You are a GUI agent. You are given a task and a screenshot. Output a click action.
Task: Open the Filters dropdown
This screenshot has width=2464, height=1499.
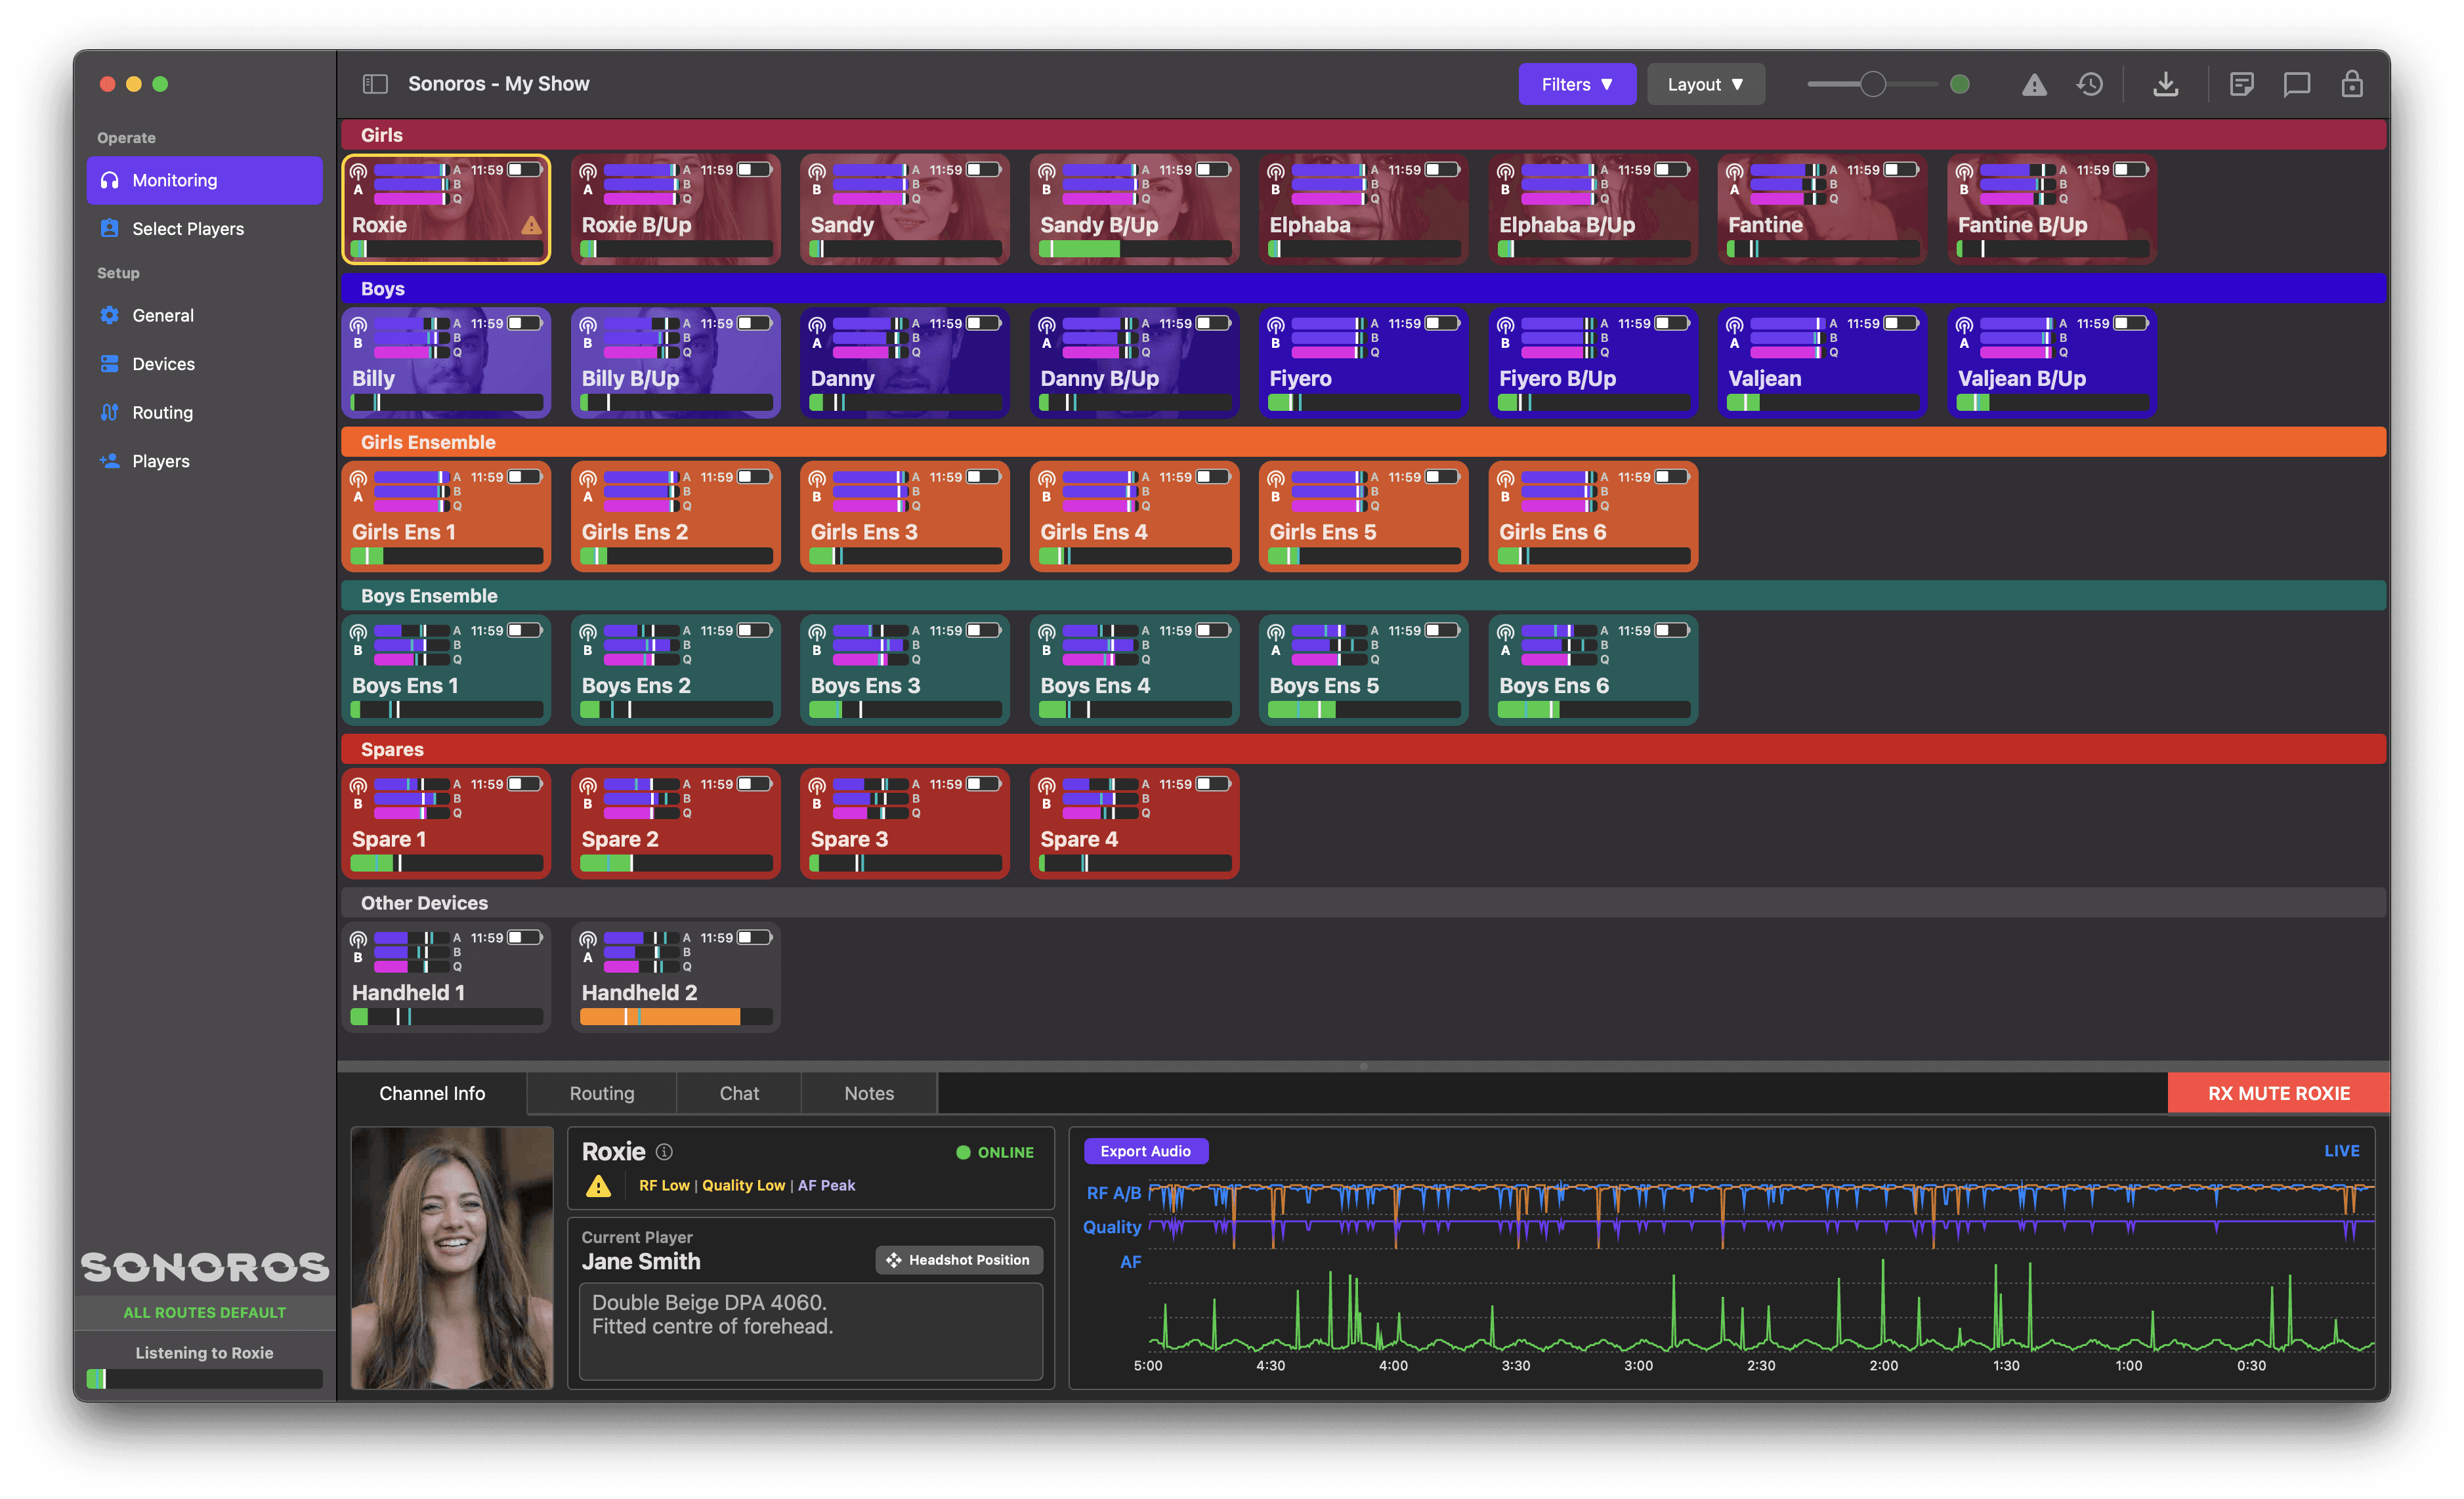tap(1576, 85)
